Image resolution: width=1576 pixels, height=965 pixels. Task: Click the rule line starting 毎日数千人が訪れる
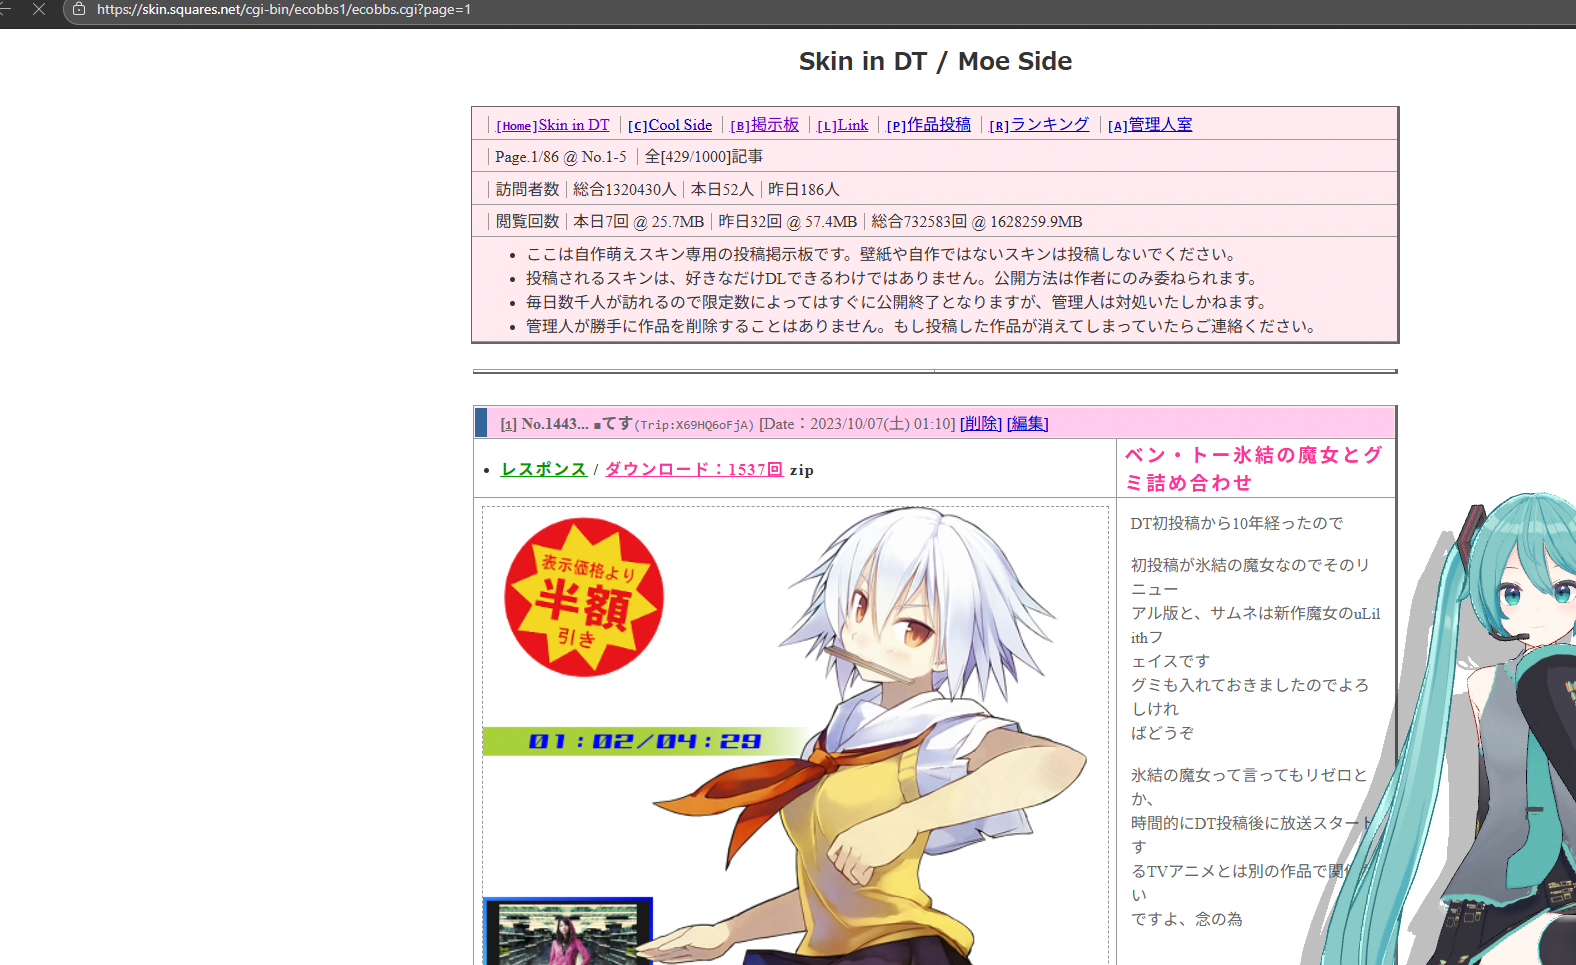[900, 303]
